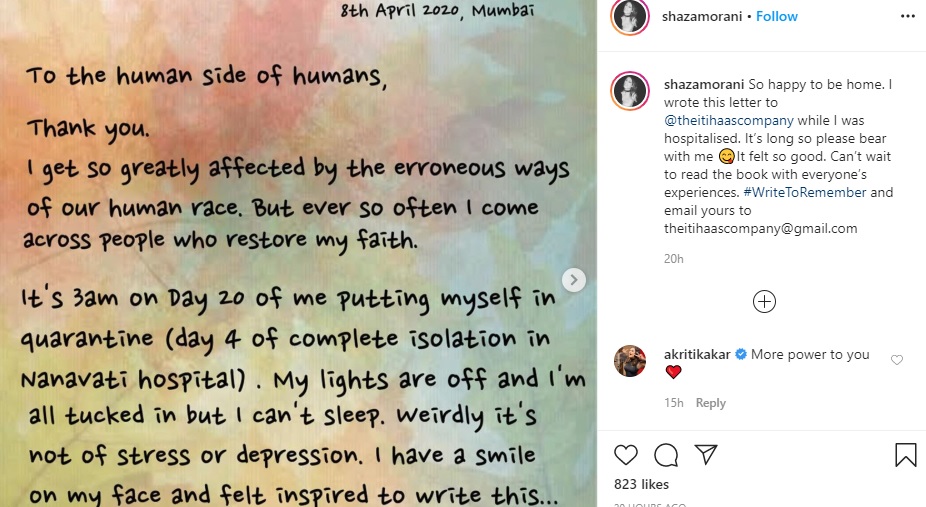Screen dimensions: 926x507
Task: Open shazamorani's header profile picture
Action: coord(629,18)
